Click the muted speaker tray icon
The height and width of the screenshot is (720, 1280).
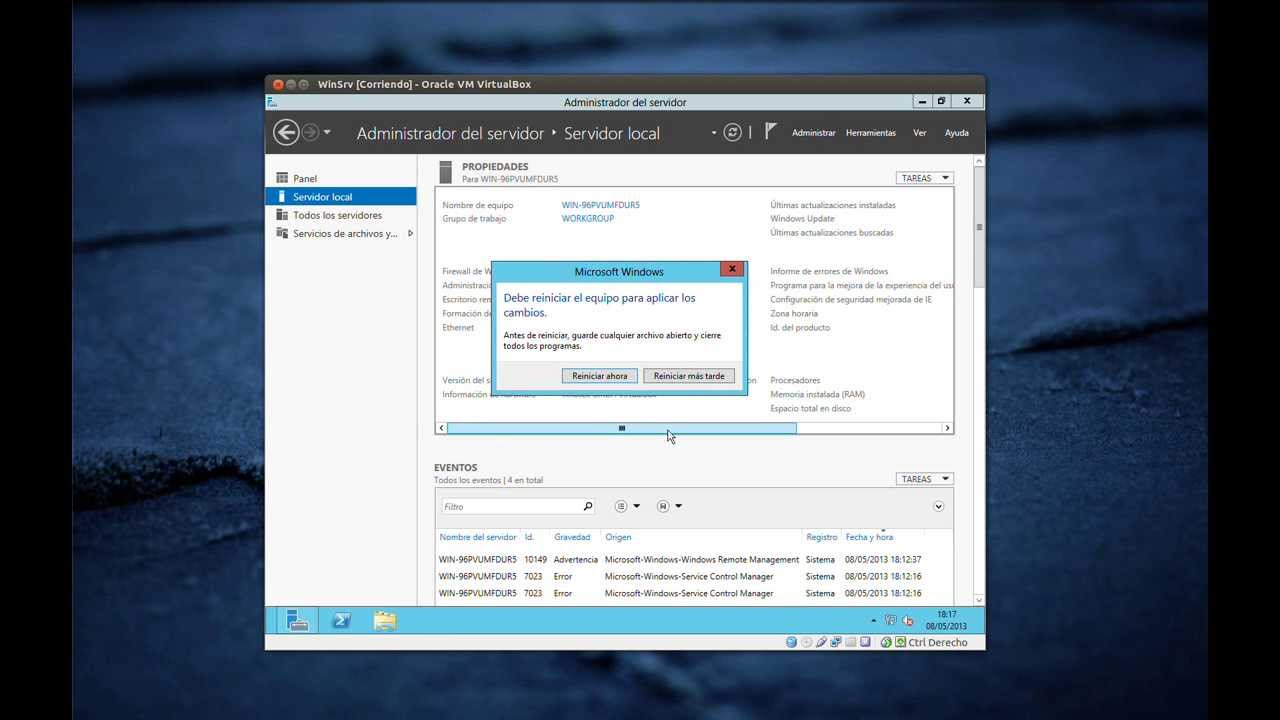908,621
